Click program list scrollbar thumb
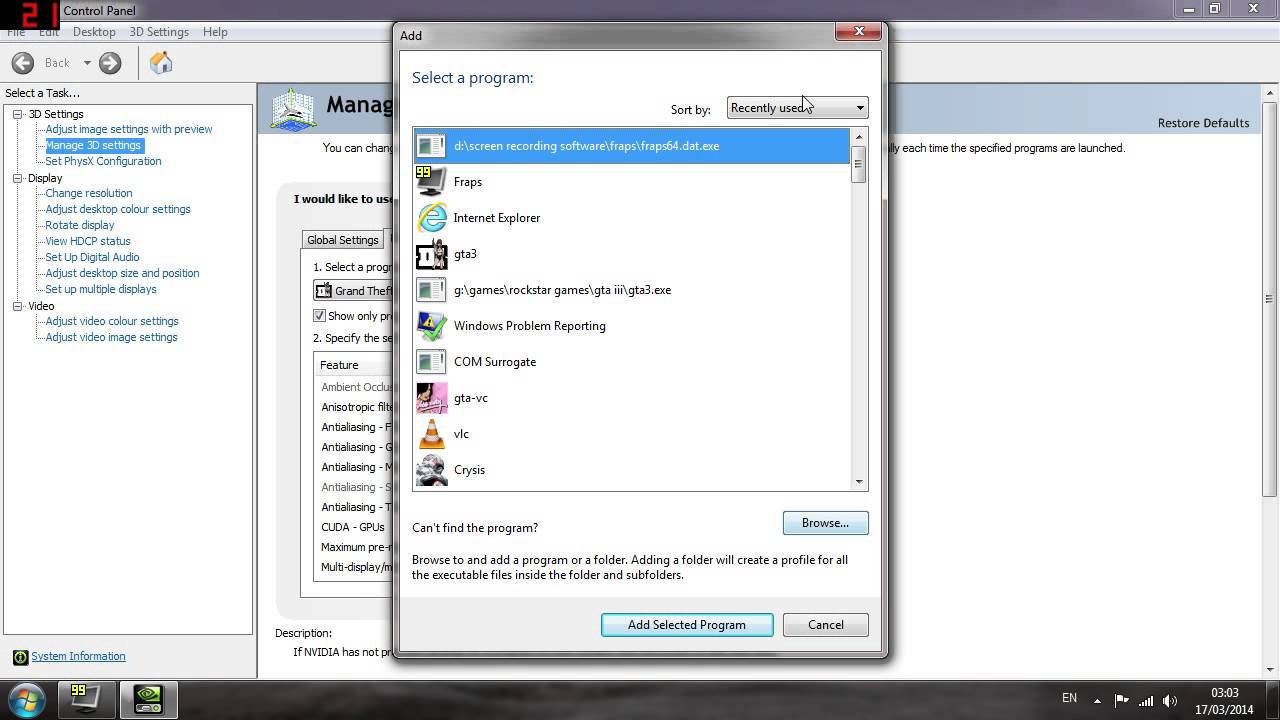This screenshot has height=720, width=1280. [858, 164]
